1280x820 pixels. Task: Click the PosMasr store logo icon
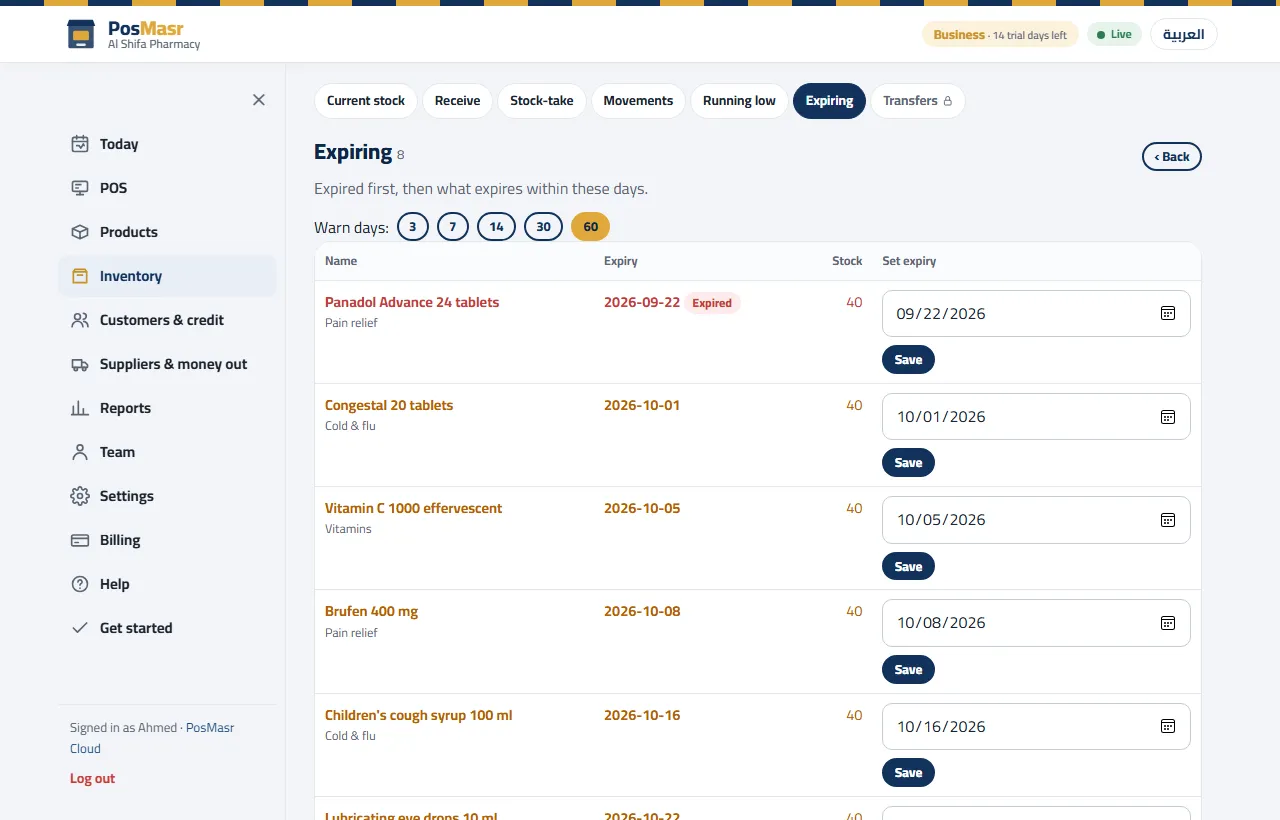(81, 34)
